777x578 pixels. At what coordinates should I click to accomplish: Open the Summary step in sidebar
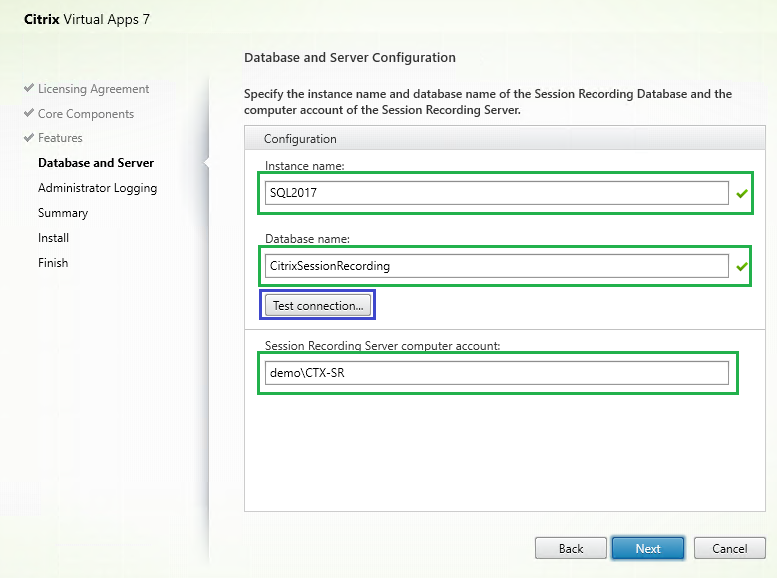click(63, 213)
